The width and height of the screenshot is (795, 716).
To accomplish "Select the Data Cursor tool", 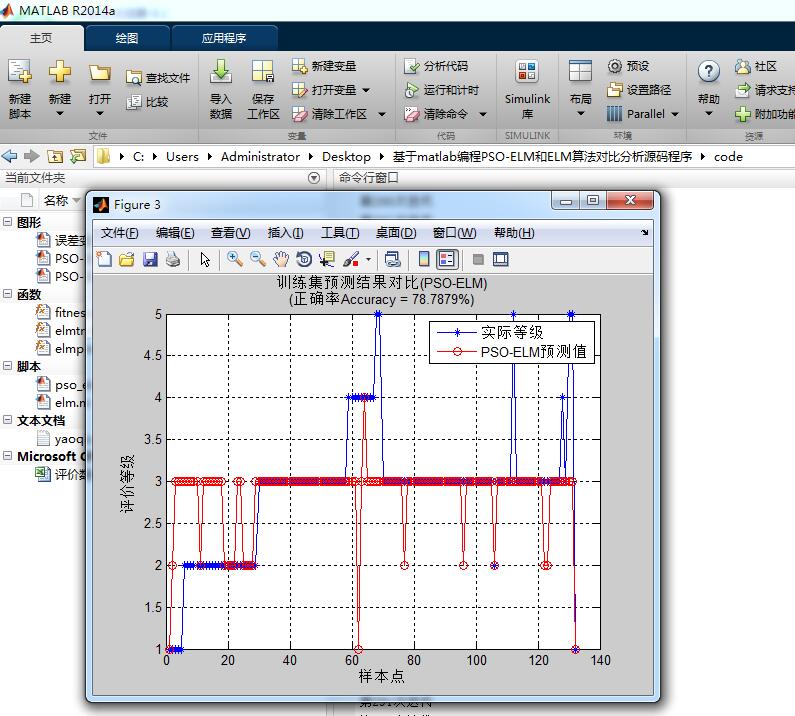I will click(327, 259).
